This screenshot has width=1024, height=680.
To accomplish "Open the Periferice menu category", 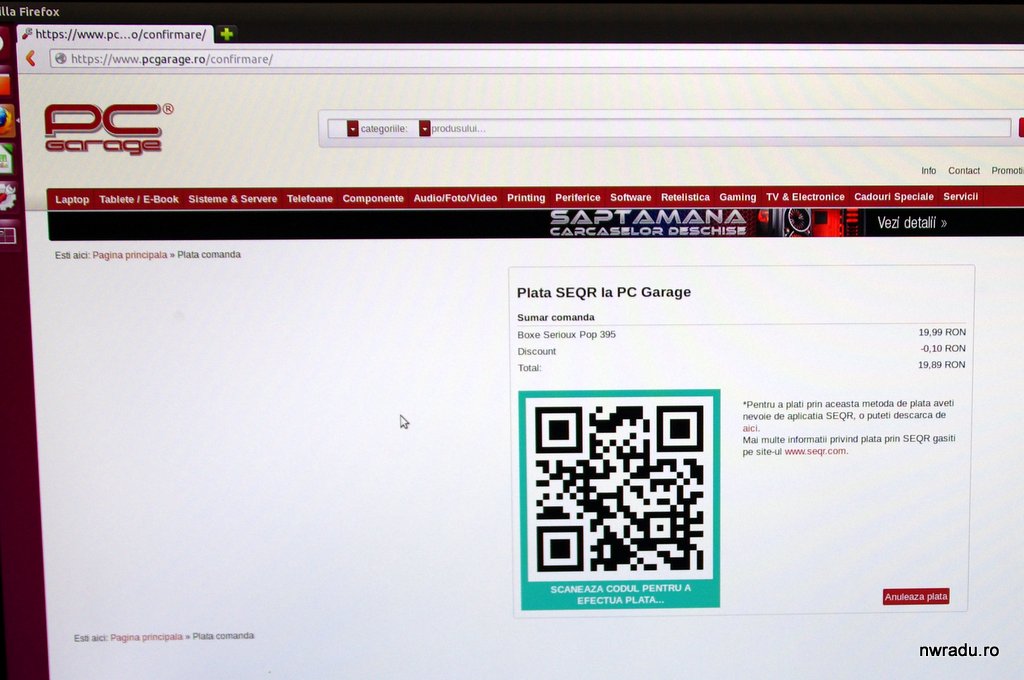I will [x=577, y=197].
